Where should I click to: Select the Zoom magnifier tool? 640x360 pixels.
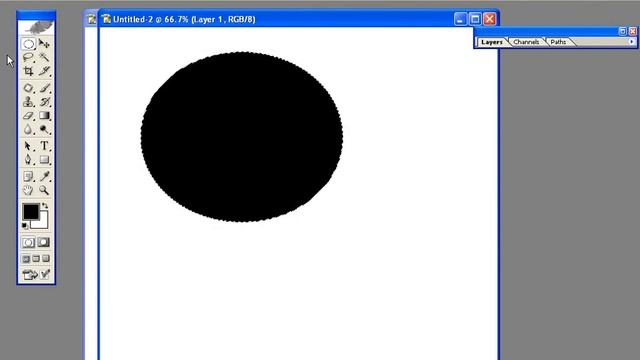(x=44, y=190)
